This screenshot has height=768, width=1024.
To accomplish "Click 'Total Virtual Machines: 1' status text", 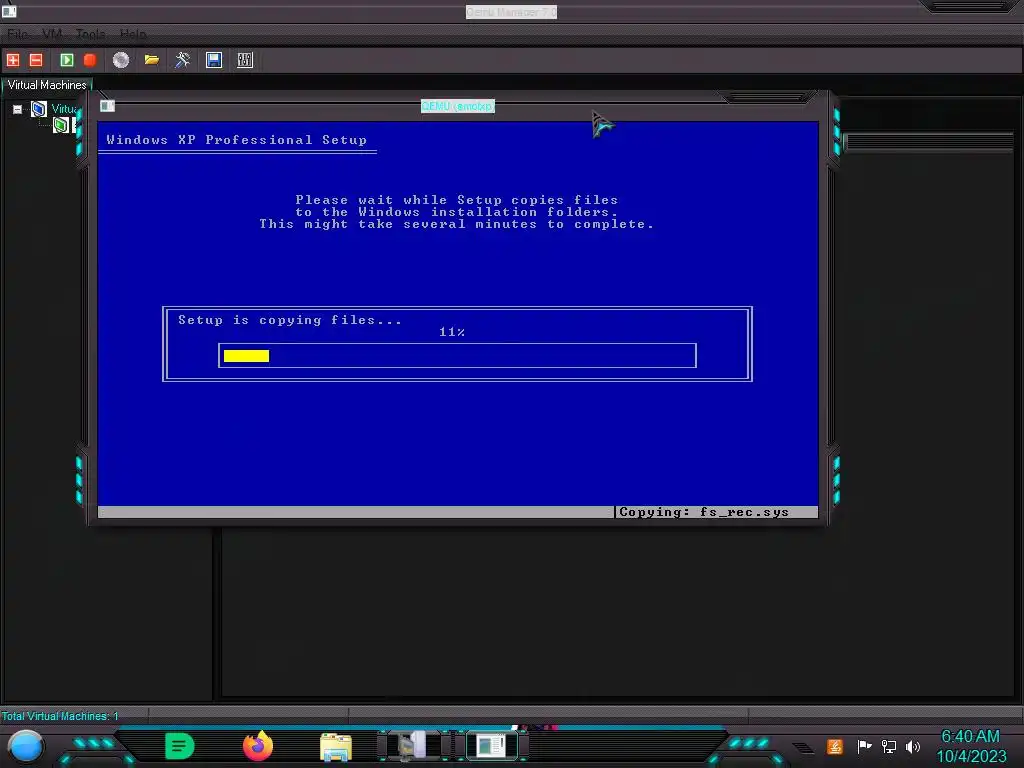I will 59,716.
